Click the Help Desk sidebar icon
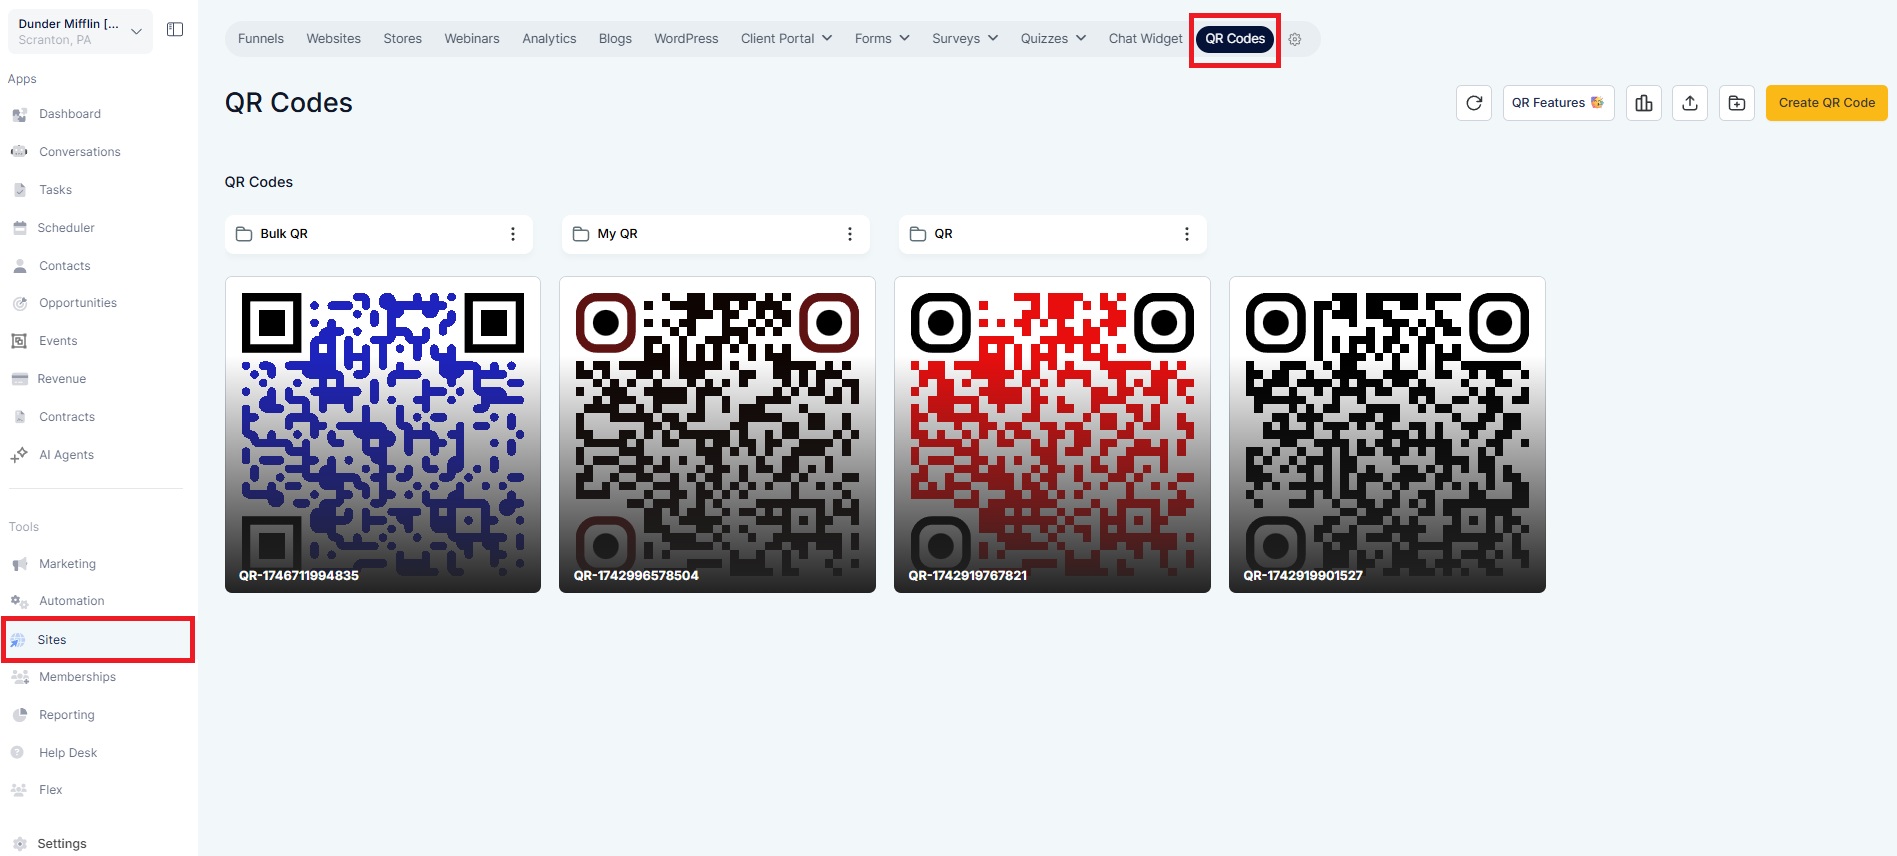Image resolution: width=1897 pixels, height=856 pixels. tap(17, 753)
